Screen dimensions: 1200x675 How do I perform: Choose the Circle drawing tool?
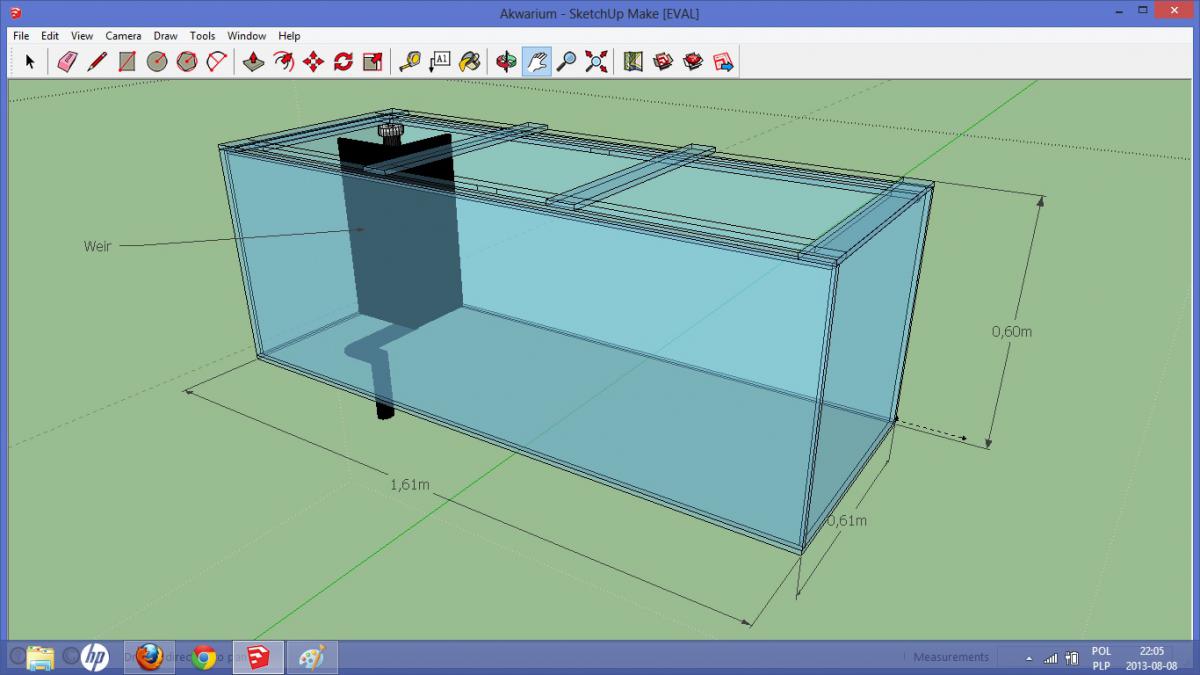tap(157, 62)
